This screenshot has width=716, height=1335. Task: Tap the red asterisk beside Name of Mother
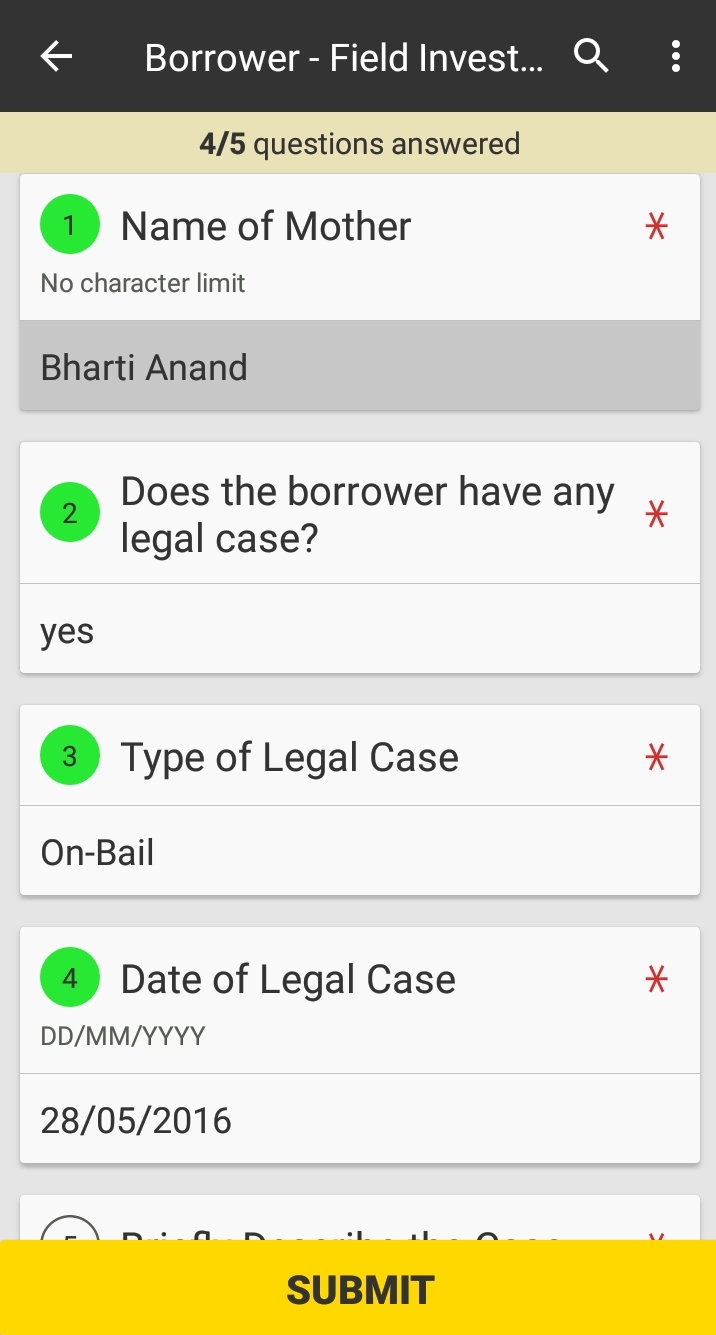pyautogui.click(x=656, y=228)
